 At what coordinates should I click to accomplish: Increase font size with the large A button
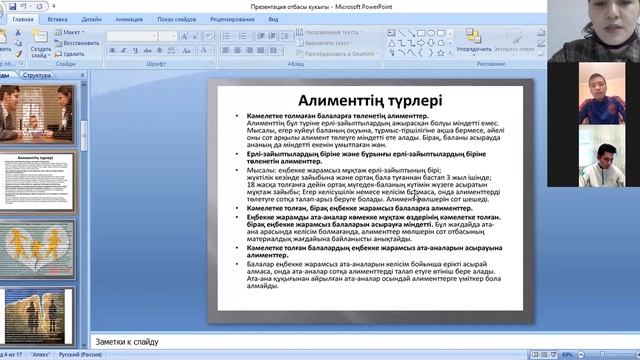(x=184, y=36)
